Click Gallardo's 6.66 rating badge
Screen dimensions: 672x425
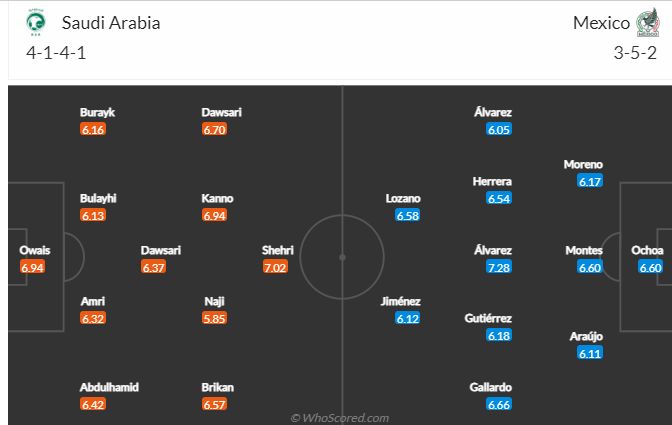(499, 404)
